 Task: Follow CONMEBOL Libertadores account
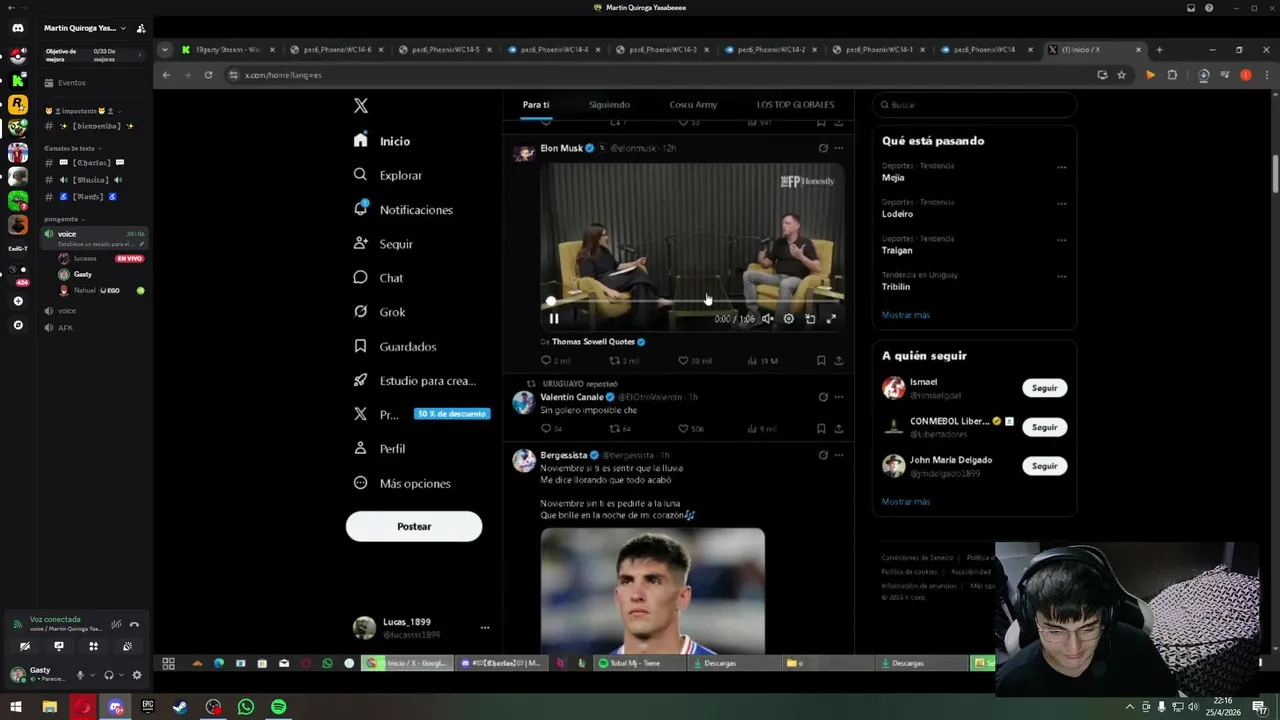tap(1044, 427)
